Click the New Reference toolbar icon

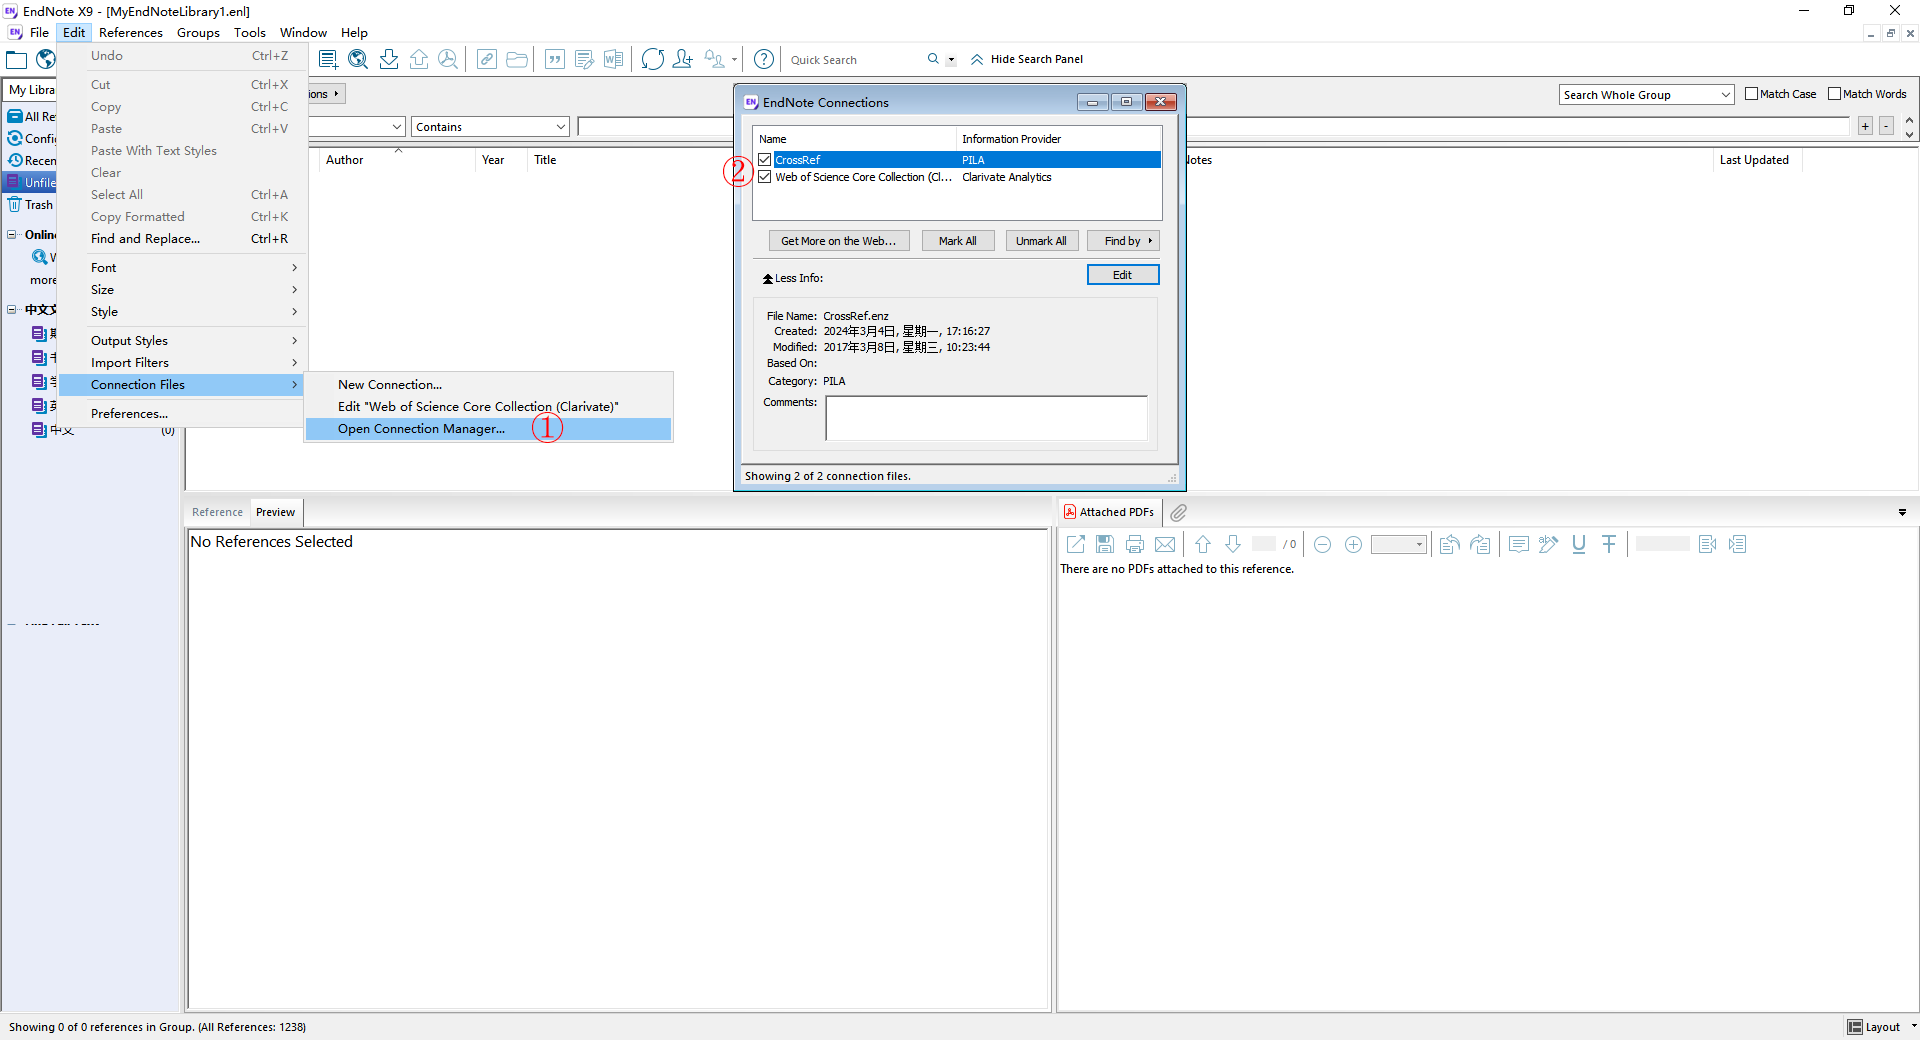[328, 59]
